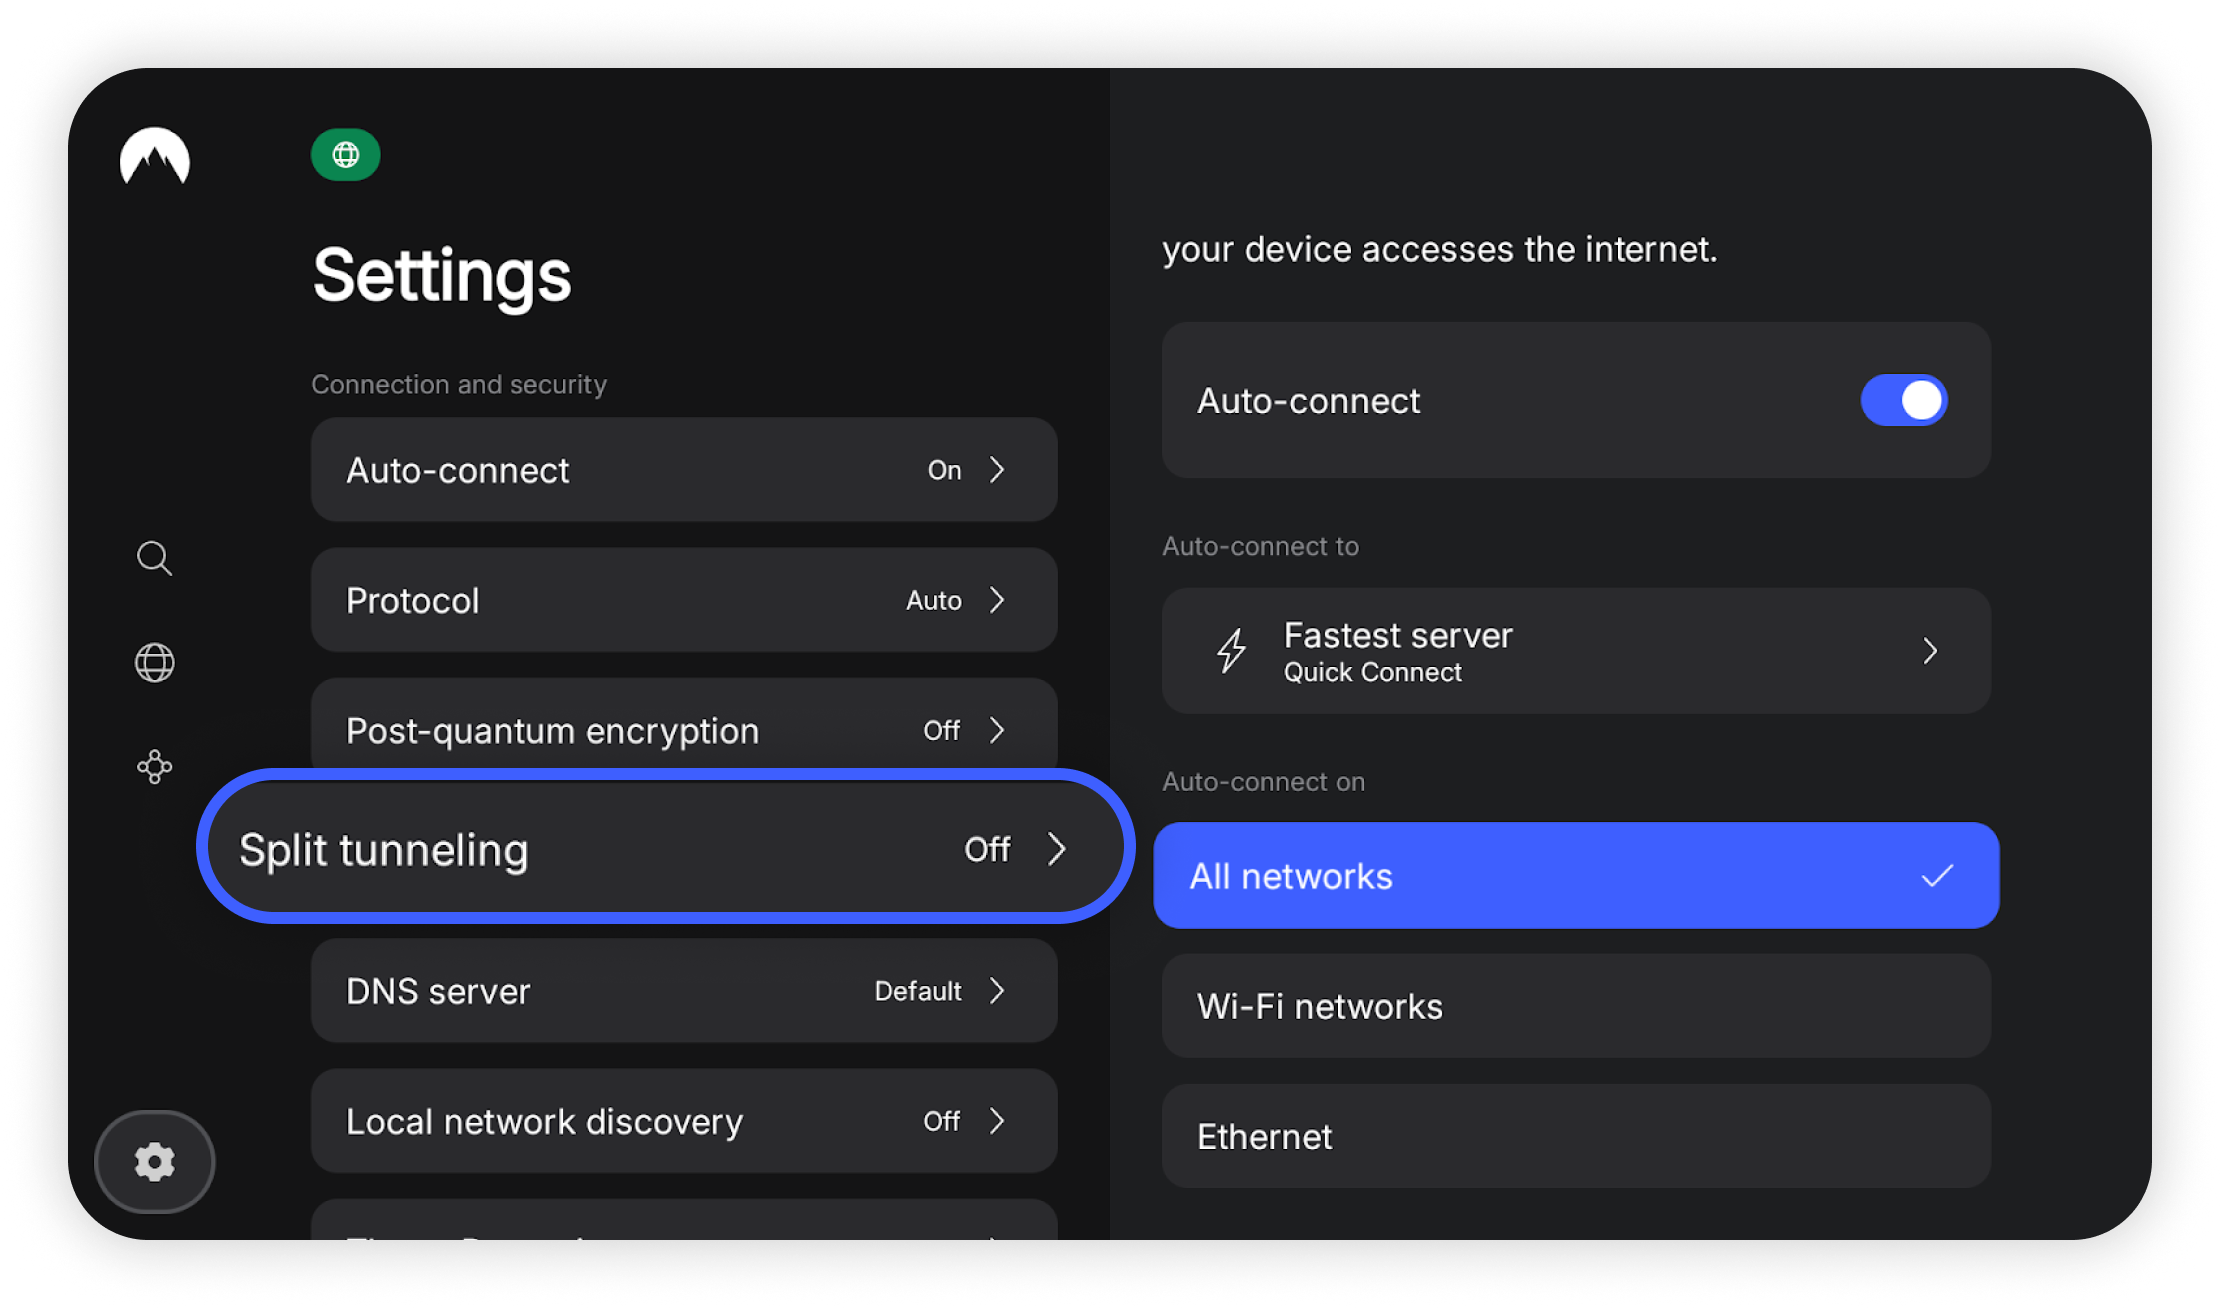Open Post-quantum encryption settings row
Image resolution: width=2220 pixels, height=1308 pixels.
[683, 728]
